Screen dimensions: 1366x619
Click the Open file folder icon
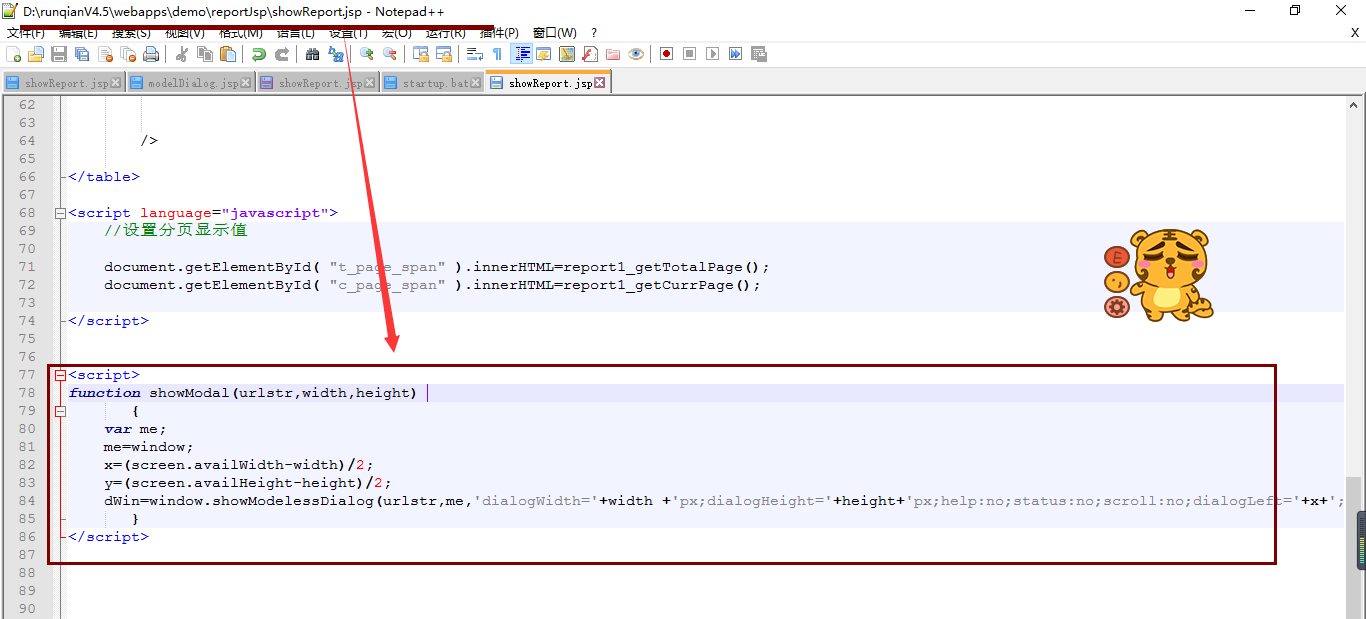point(36,54)
